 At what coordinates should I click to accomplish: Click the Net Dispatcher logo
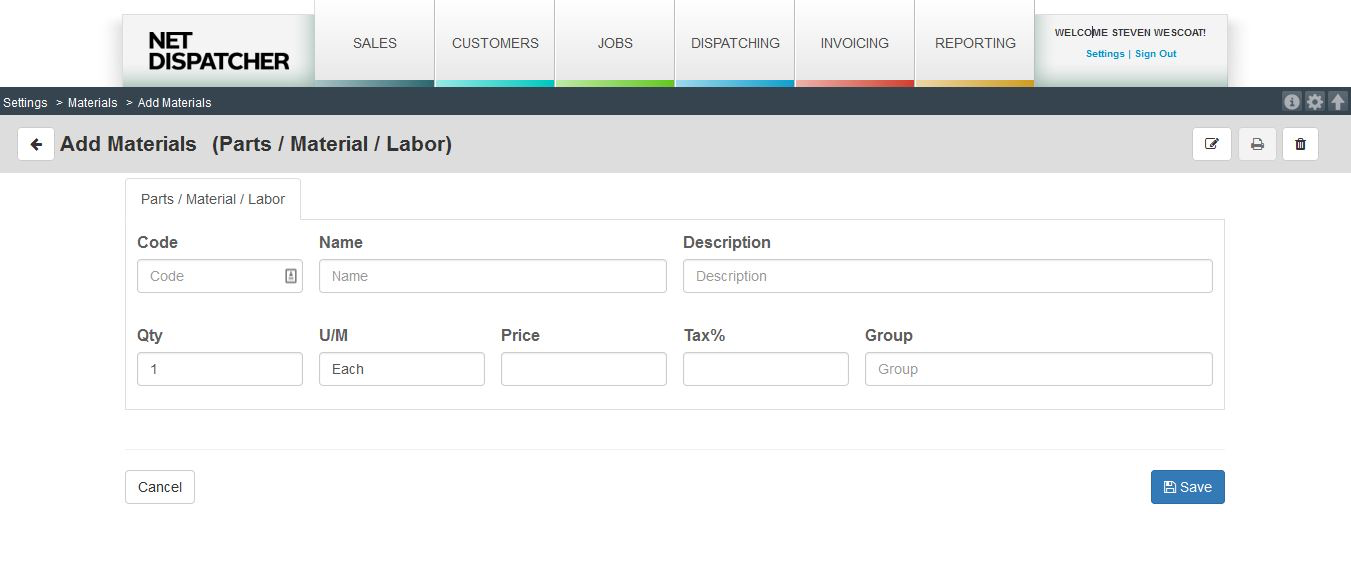pos(218,51)
